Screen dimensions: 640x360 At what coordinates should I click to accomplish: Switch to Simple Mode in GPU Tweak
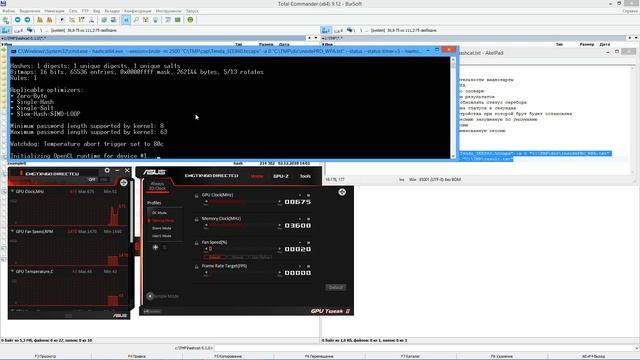pyautogui.click(x=163, y=296)
